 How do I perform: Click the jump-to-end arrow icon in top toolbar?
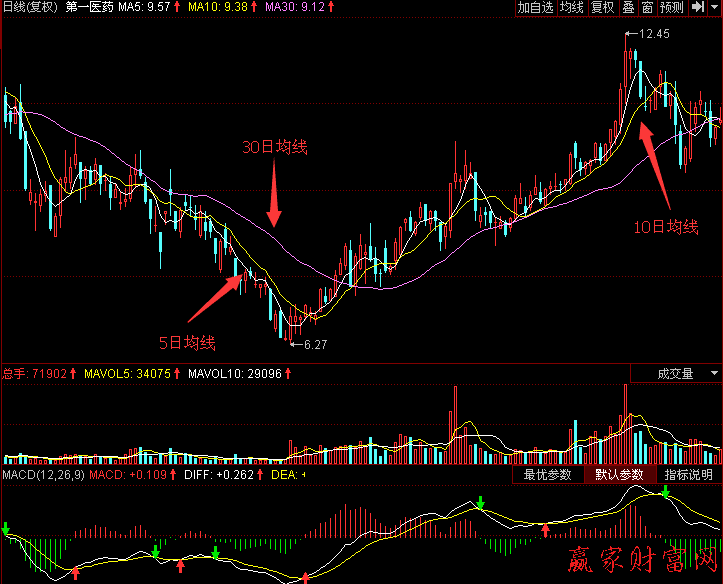pyautogui.click(x=697, y=8)
